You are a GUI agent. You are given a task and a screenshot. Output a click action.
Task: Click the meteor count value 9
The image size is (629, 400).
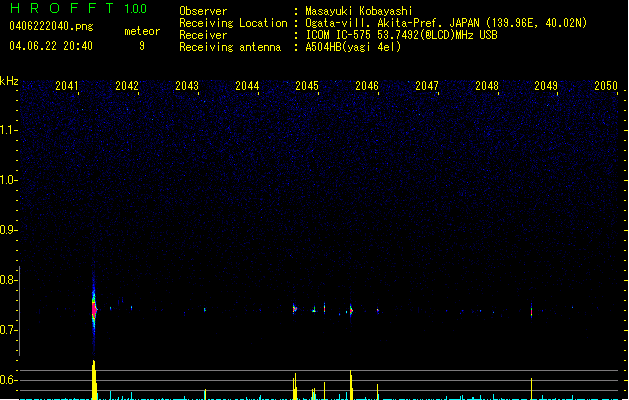[142, 46]
